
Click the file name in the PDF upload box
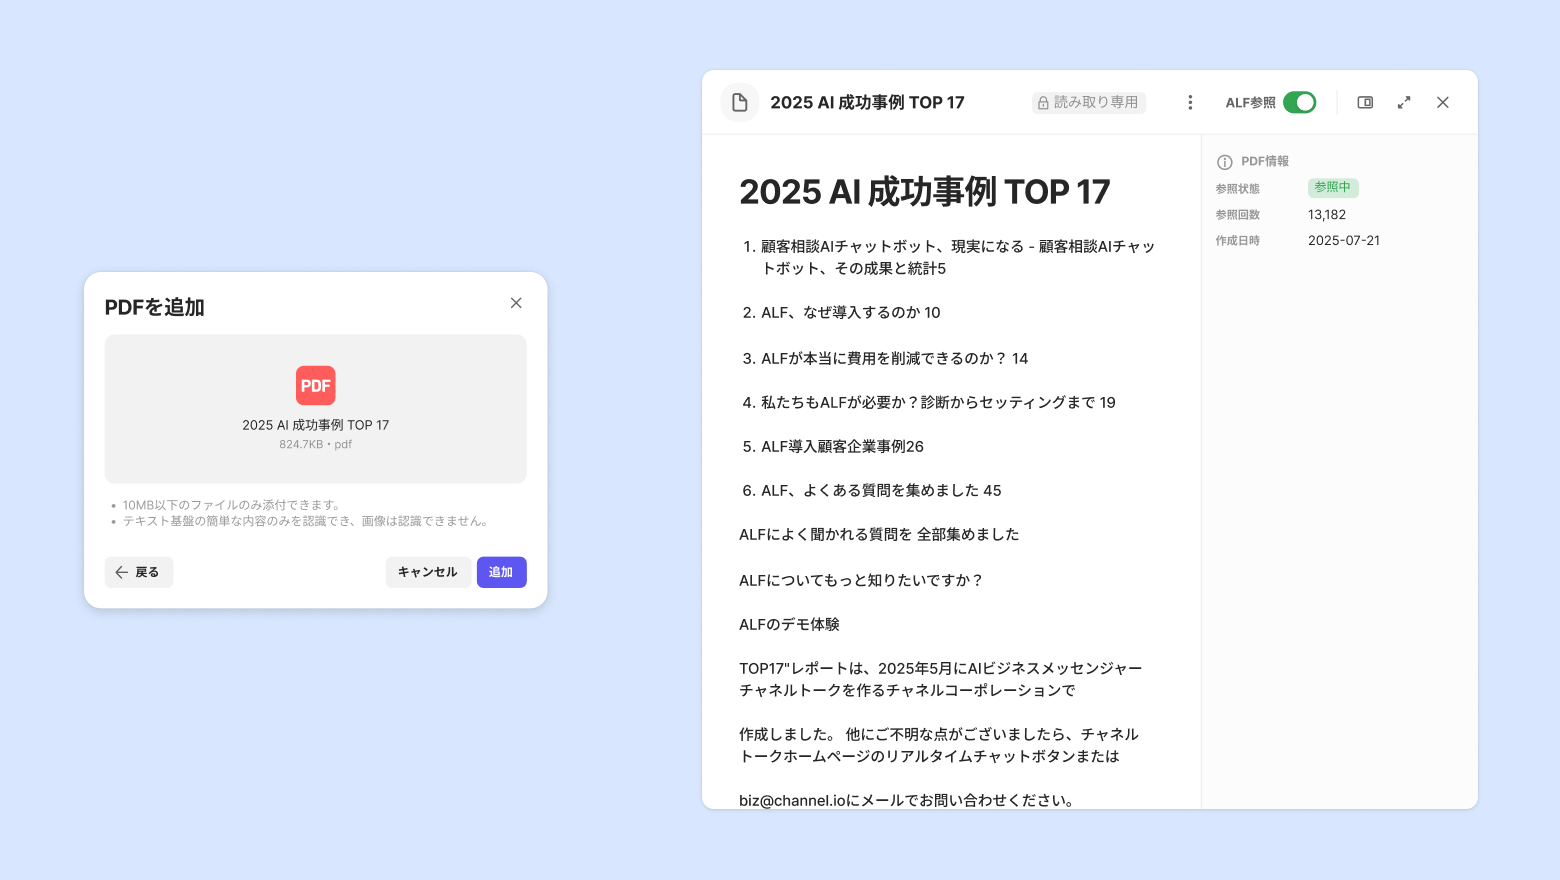[x=316, y=425]
